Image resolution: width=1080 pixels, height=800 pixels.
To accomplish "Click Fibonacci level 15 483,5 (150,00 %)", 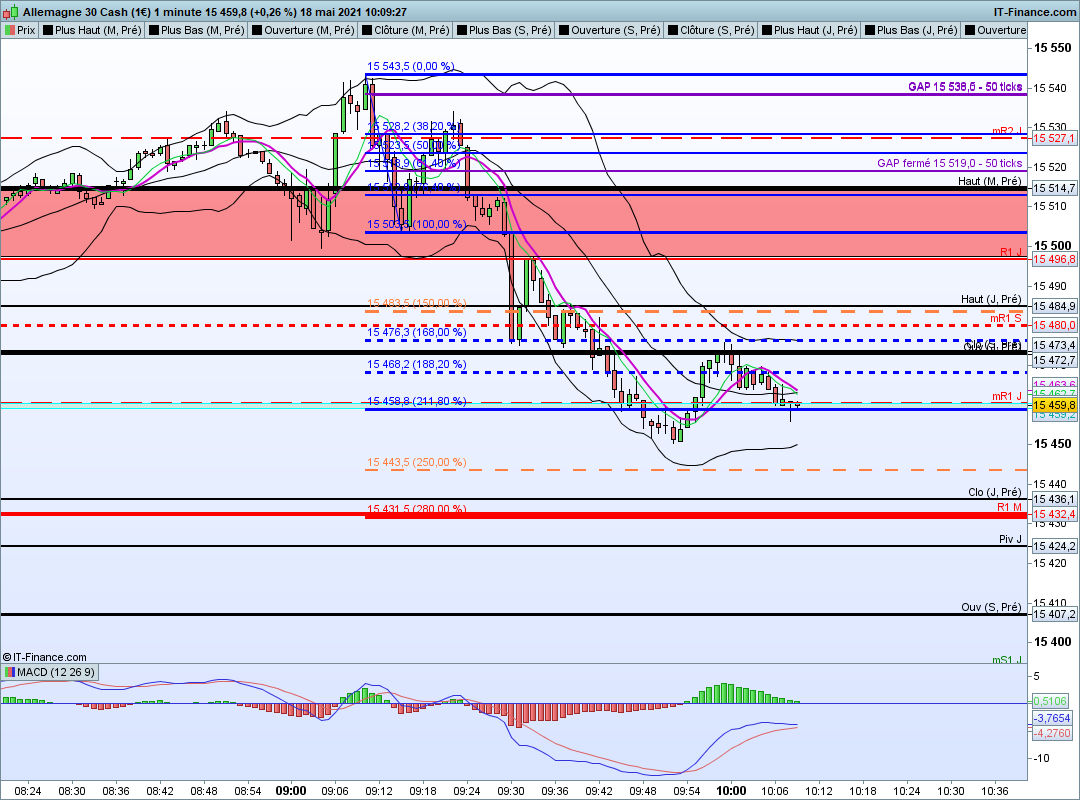I will point(416,302).
